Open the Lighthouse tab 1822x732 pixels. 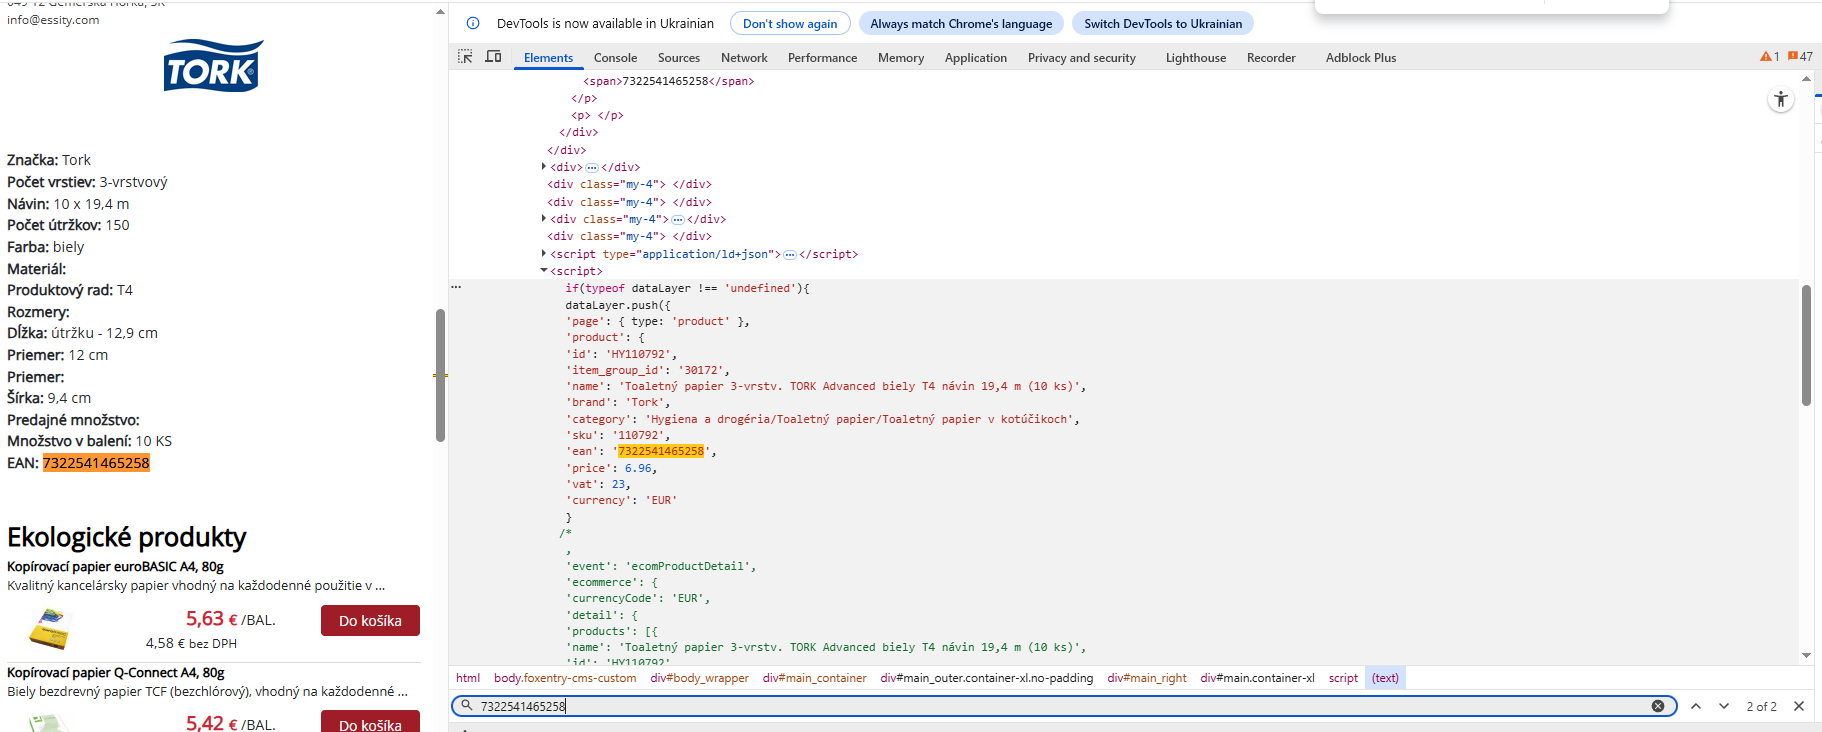click(x=1196, y=58)
